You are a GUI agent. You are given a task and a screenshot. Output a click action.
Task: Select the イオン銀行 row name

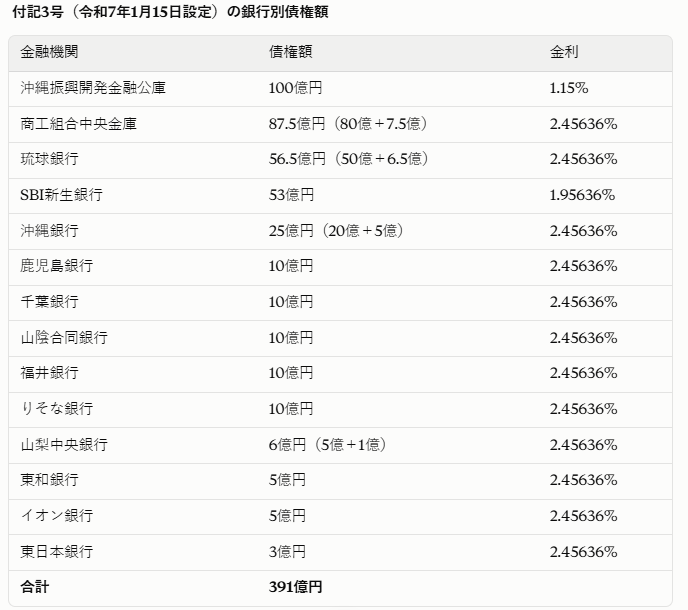point(57,516)
